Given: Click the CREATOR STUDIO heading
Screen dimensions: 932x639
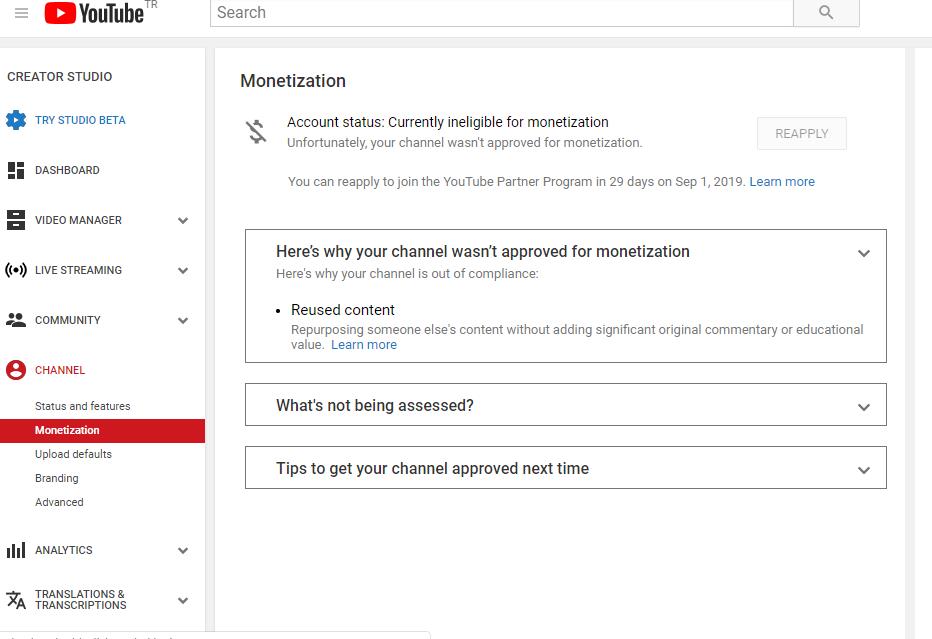Looking at the screenshot, I should point(59,77).
